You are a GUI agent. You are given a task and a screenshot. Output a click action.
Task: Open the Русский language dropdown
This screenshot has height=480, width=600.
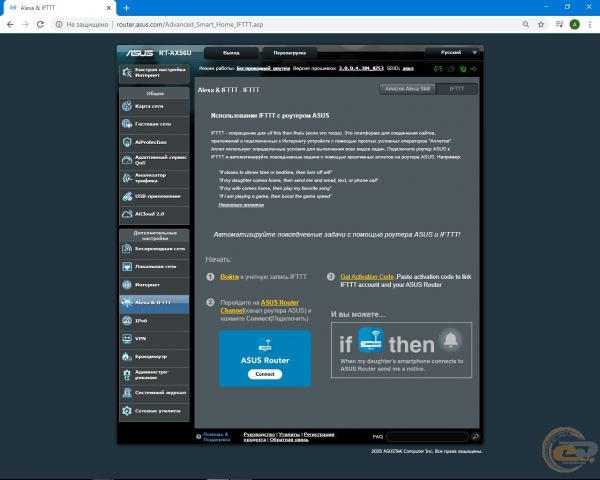(452, 52)
